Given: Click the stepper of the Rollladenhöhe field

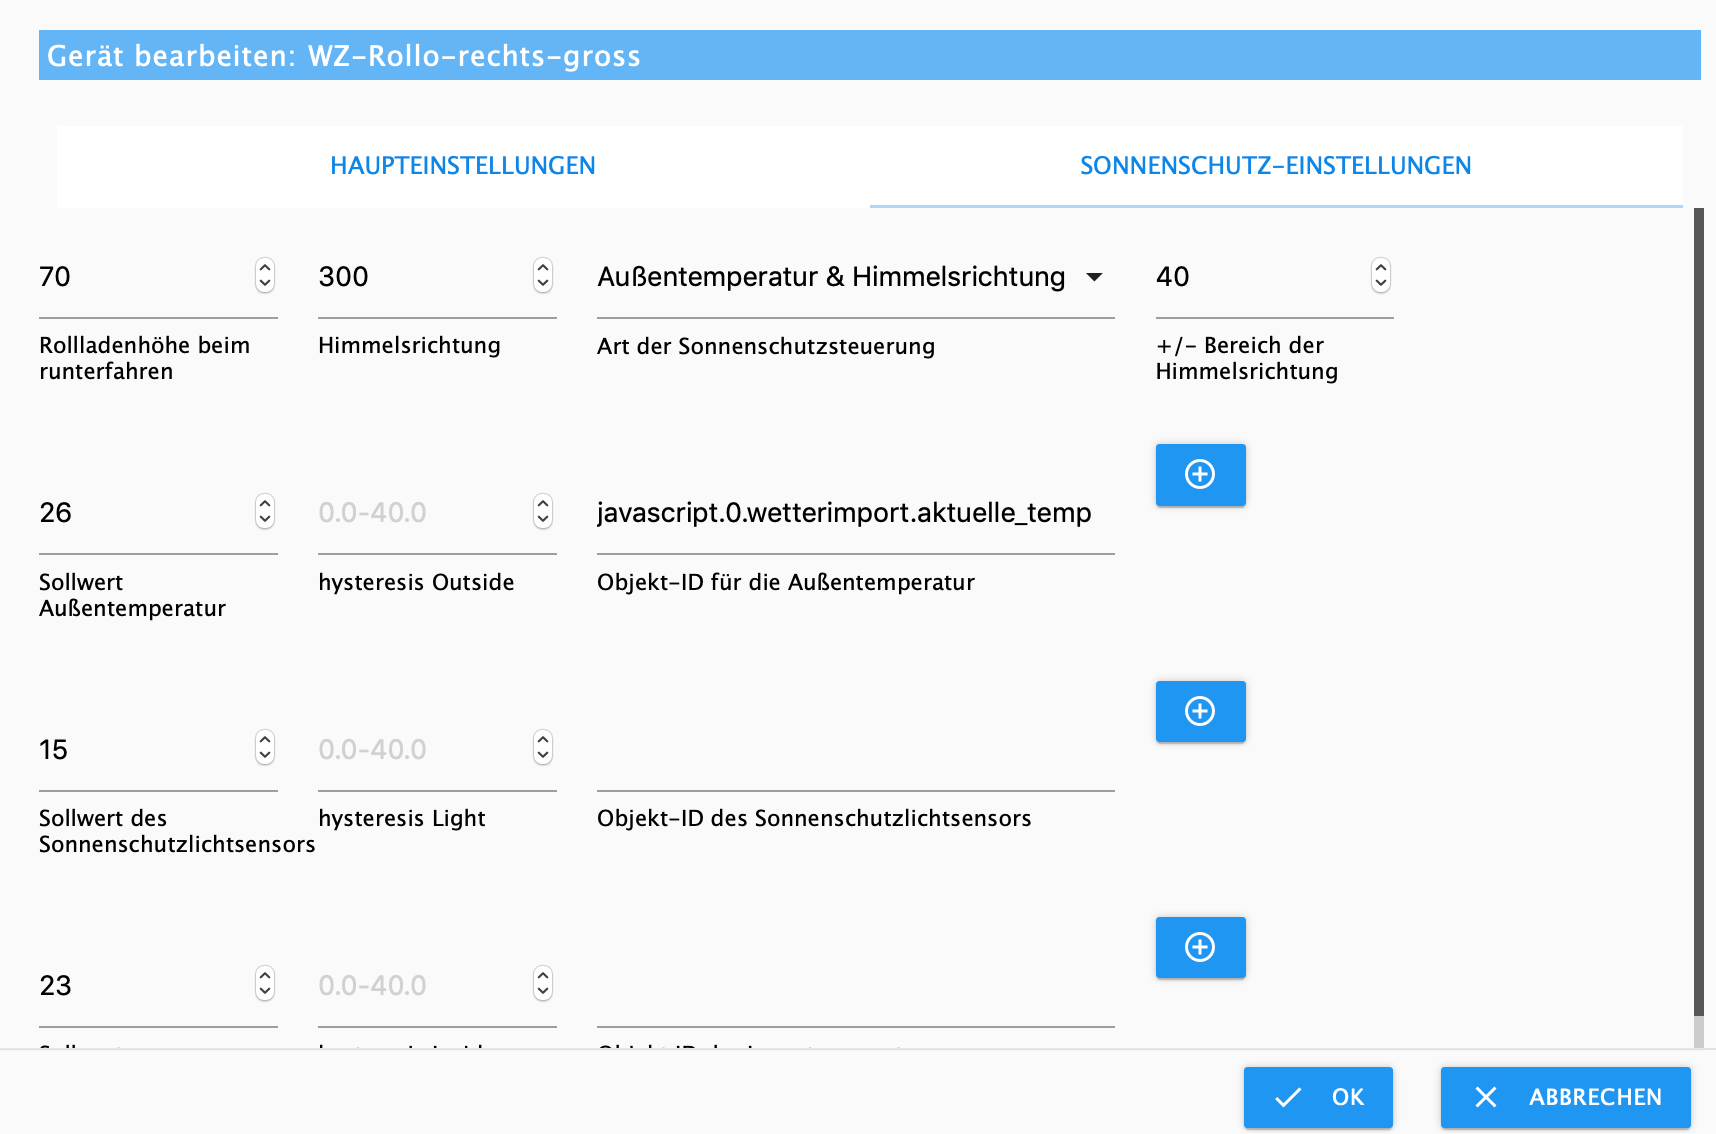Looking at the screenshot, I should tap(265, 276).
